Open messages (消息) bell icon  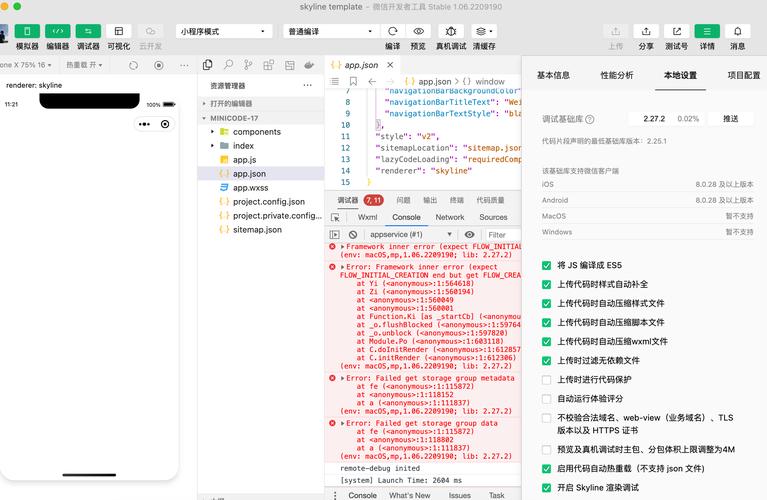point(738,31)
